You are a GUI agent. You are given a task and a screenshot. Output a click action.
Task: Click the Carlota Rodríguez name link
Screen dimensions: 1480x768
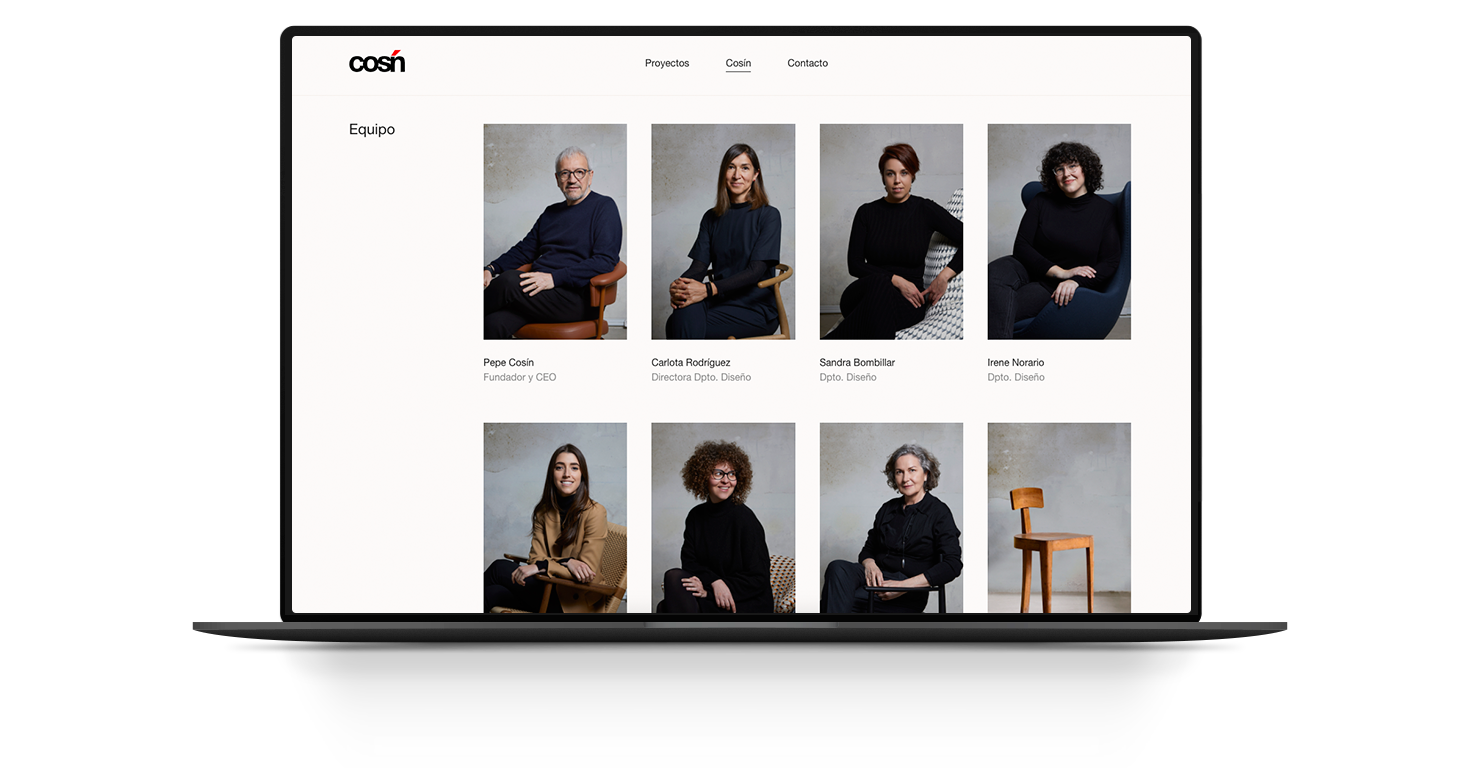click(x=691, y=362)
